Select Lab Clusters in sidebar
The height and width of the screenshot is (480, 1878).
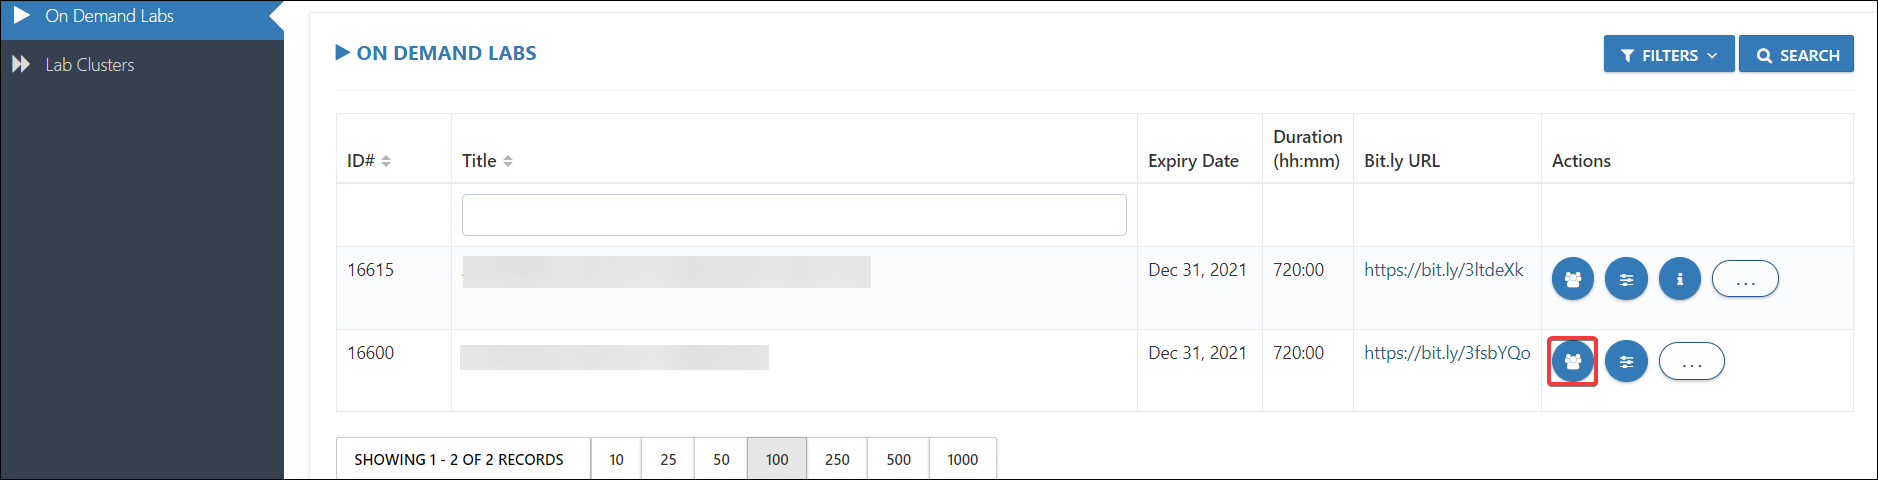coord(90,65)
